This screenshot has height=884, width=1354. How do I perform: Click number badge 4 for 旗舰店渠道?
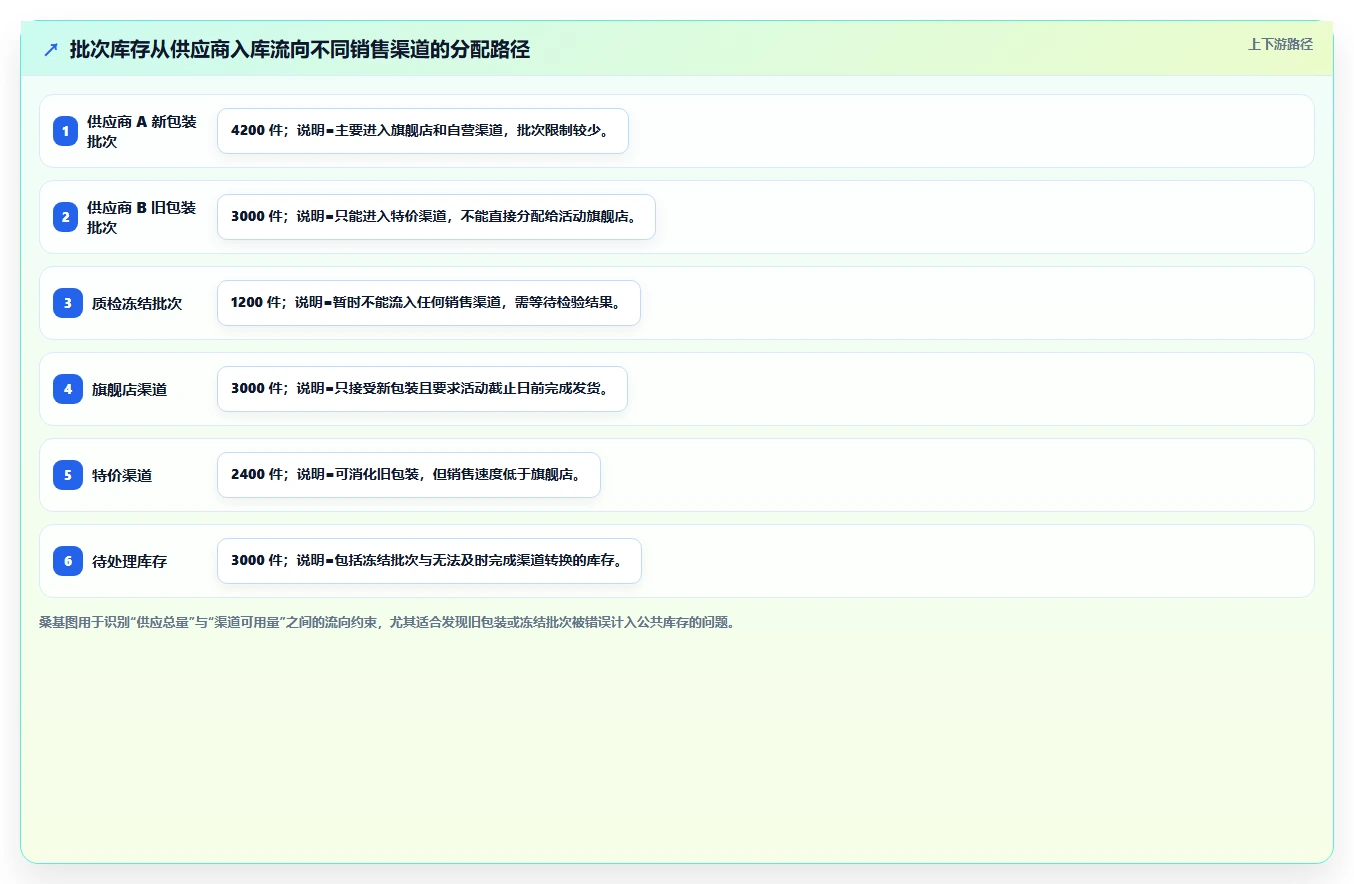point(66,389)
